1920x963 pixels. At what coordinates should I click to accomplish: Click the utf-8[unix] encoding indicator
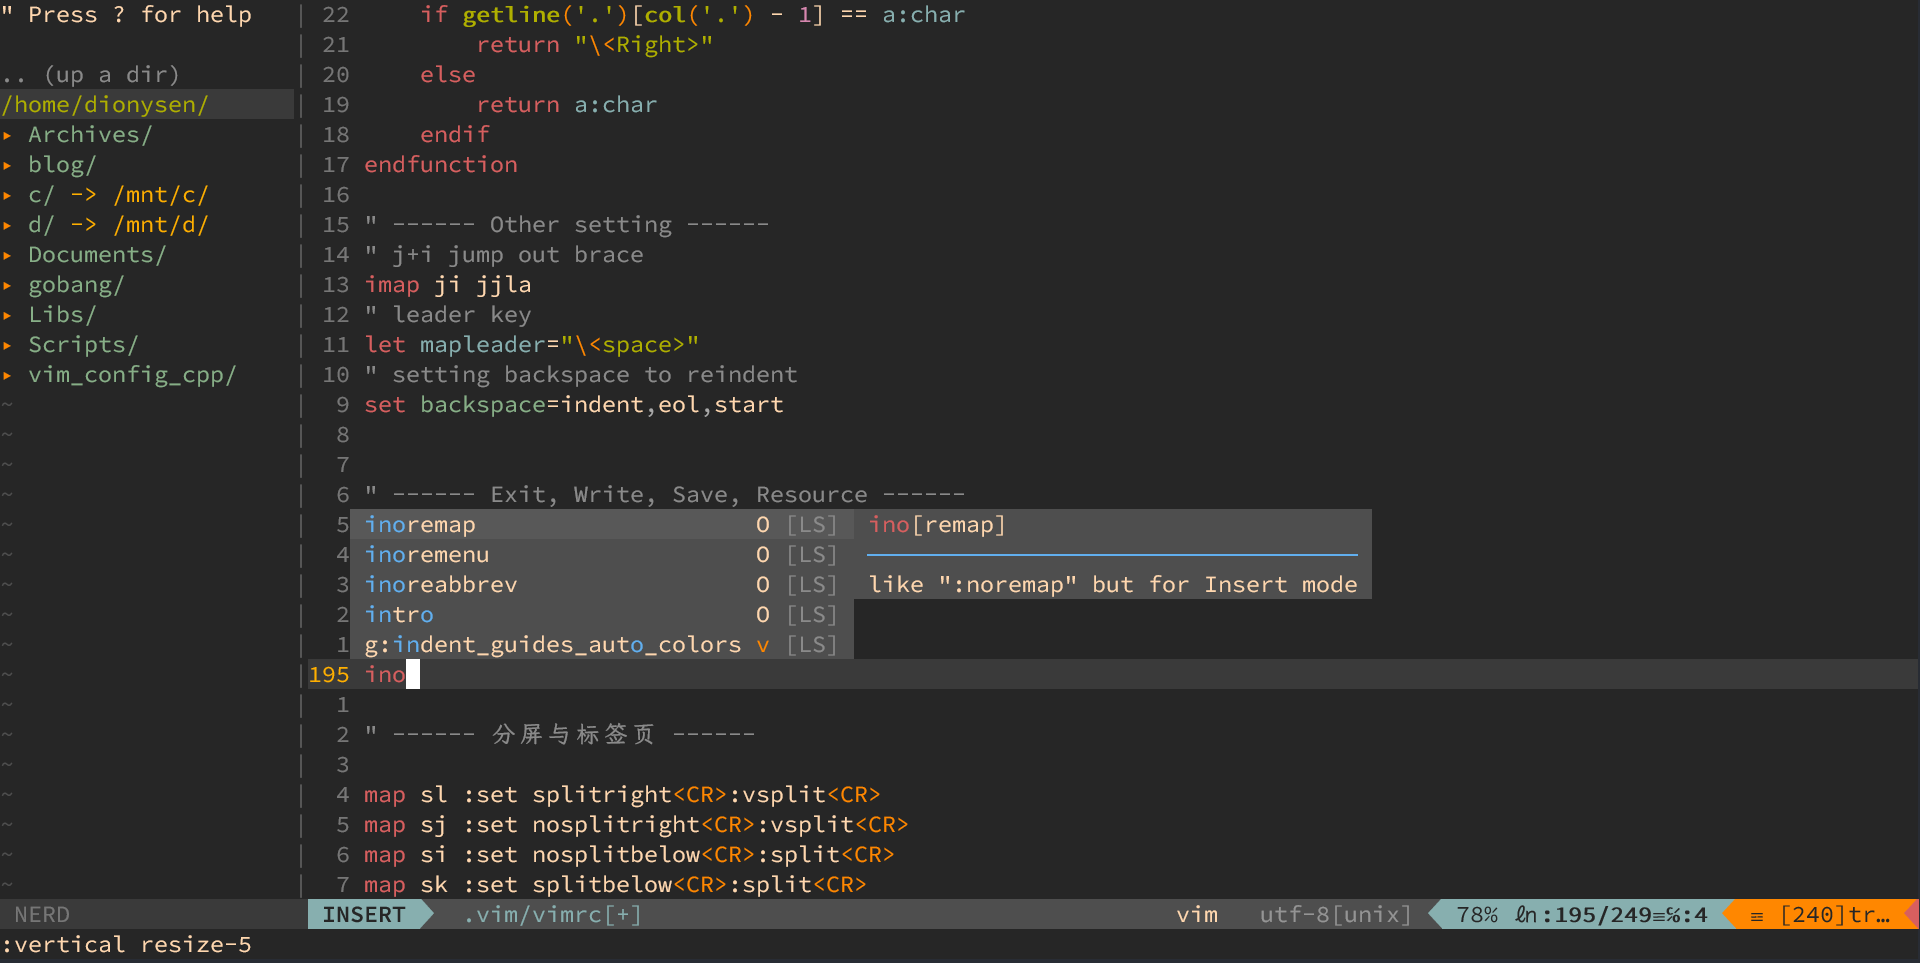1335,915
